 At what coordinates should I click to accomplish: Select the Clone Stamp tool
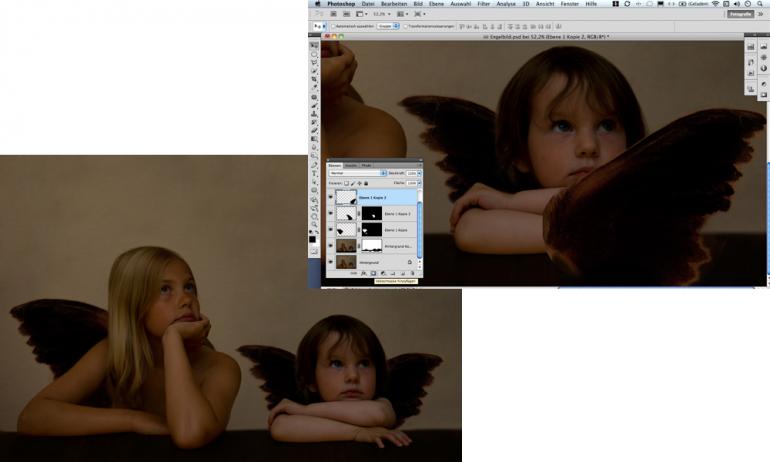coord(314,113)
